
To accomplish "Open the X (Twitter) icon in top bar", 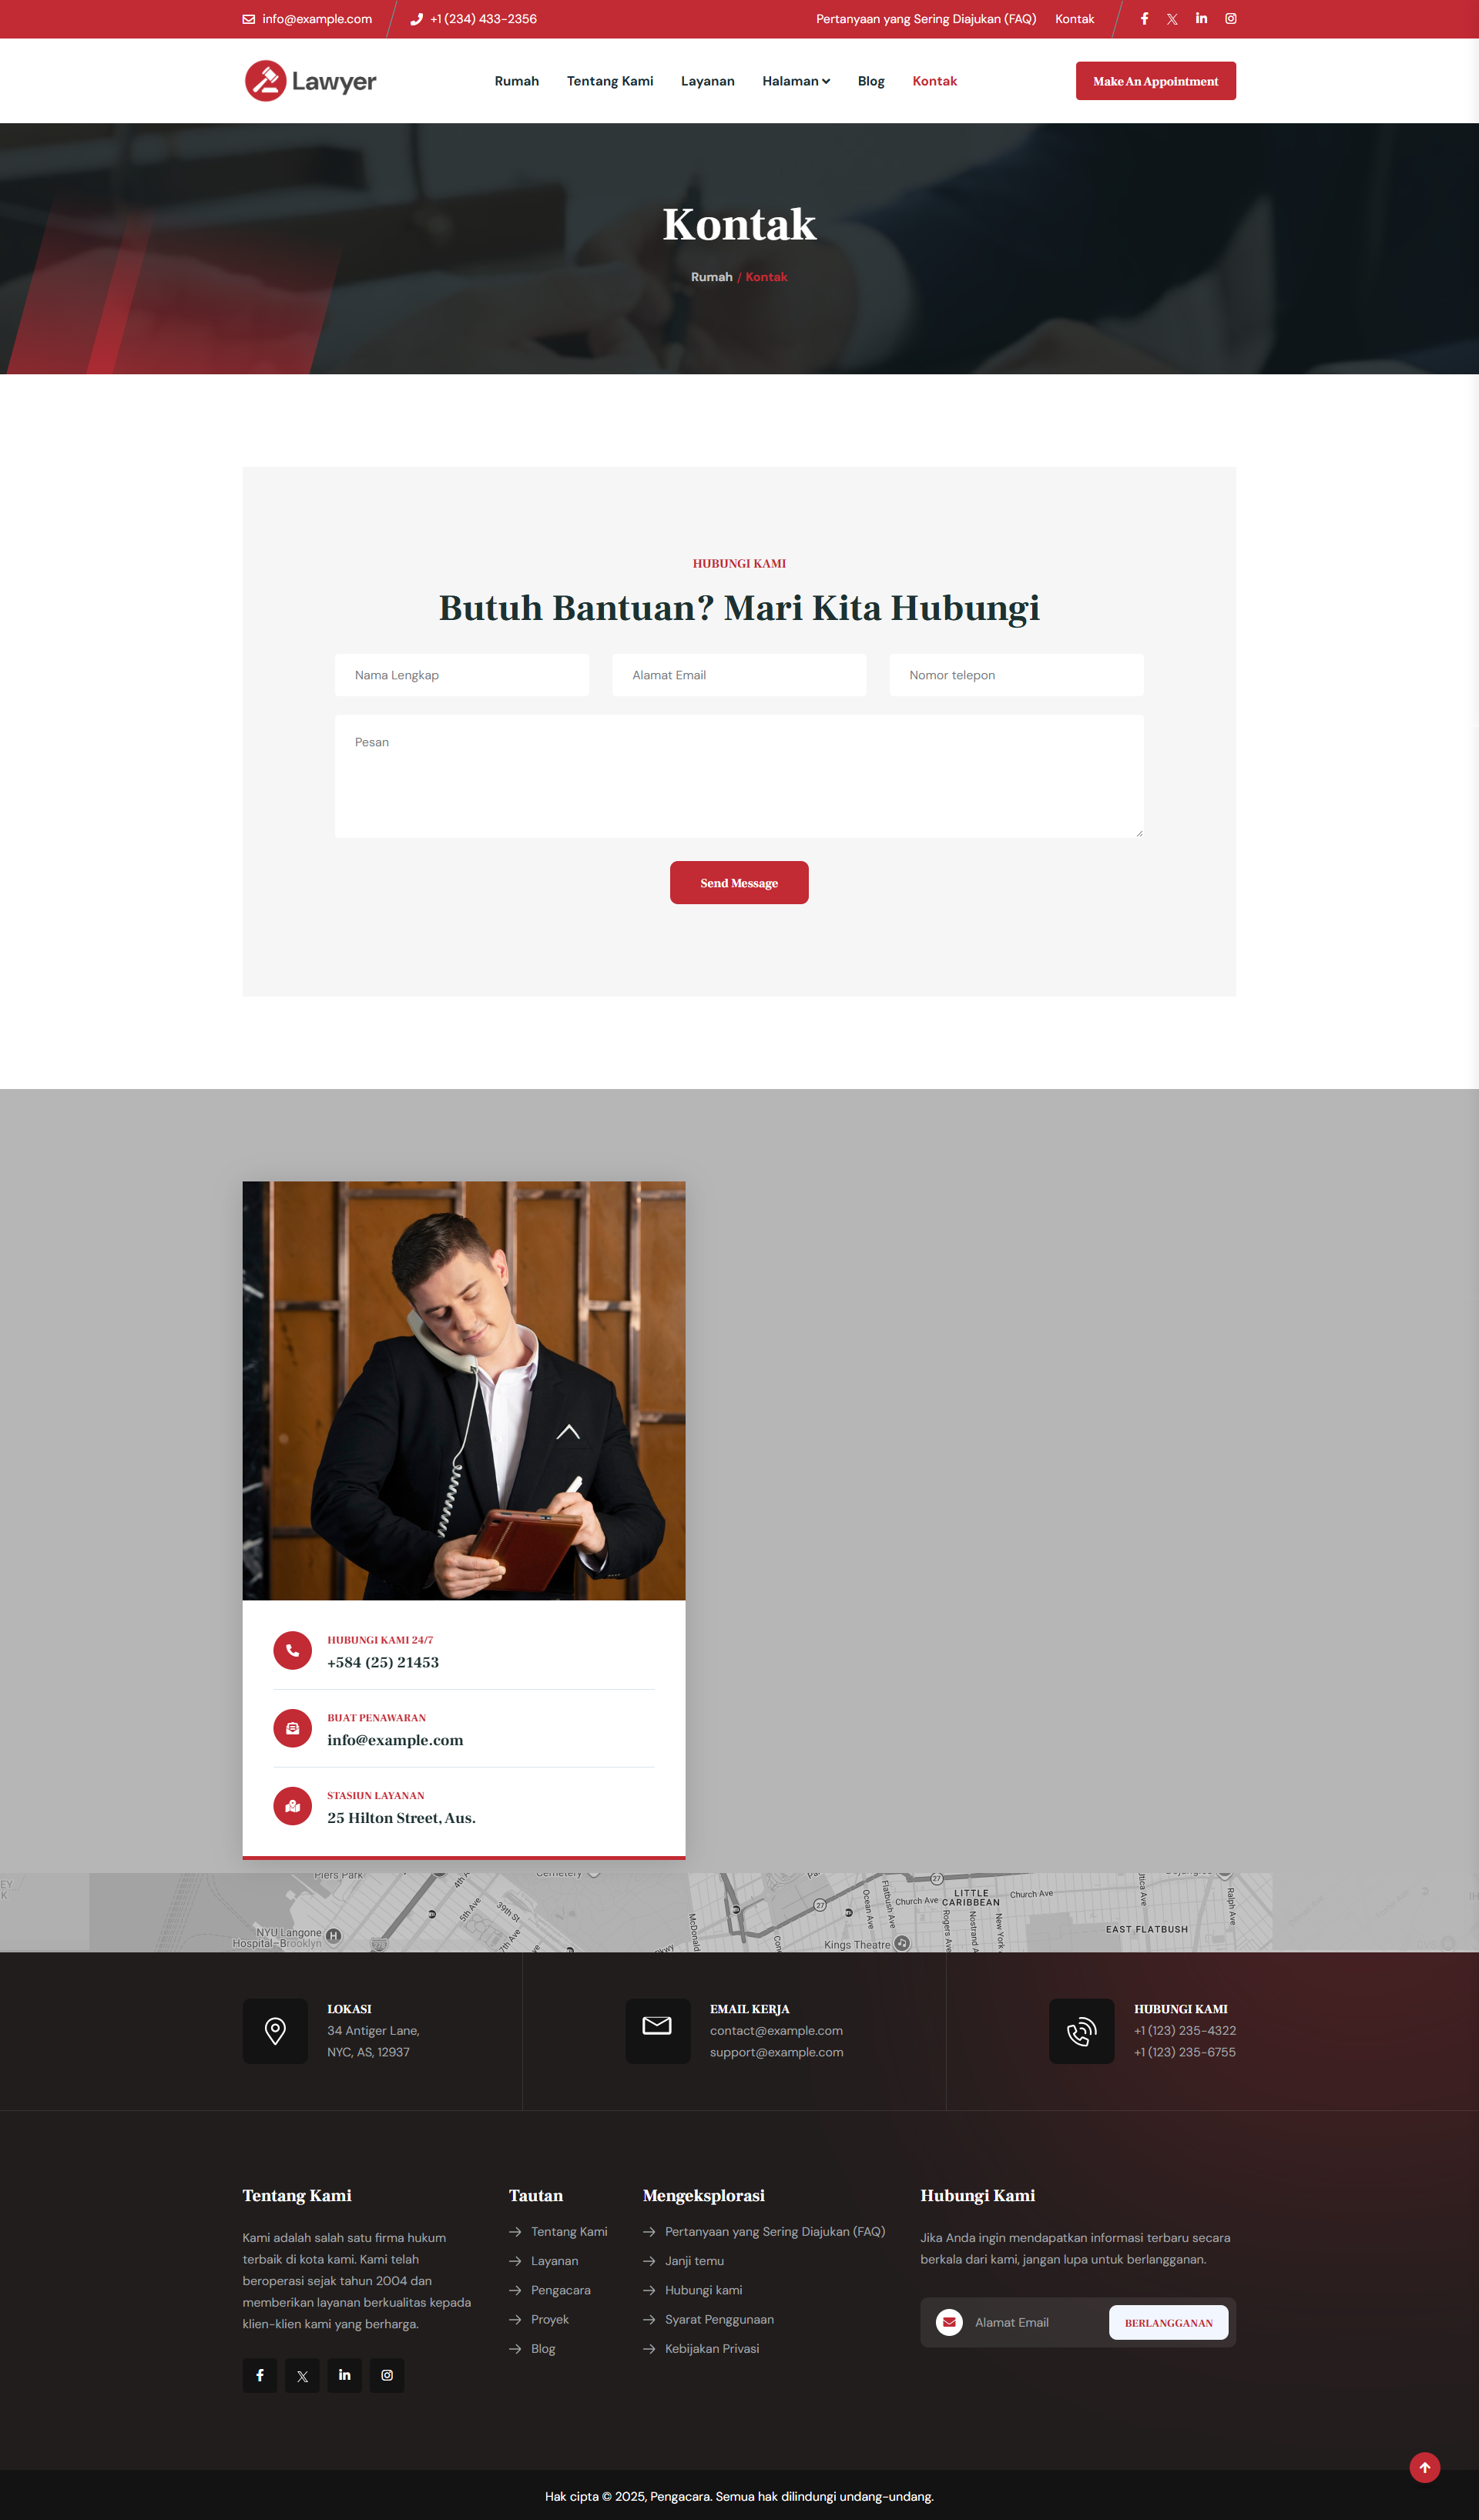I will click(1172, 19).
